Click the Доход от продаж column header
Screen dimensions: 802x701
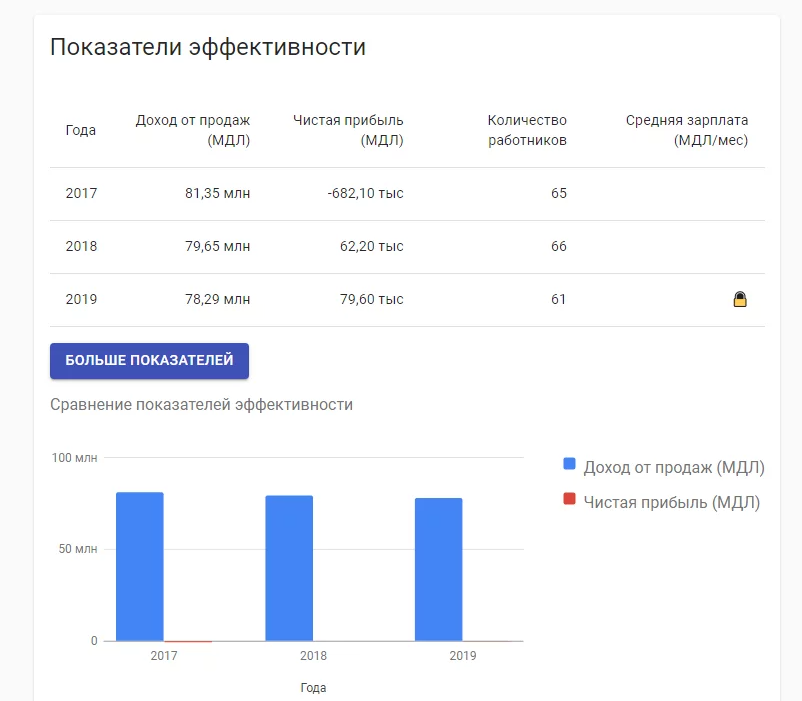[x=193, y=130]
